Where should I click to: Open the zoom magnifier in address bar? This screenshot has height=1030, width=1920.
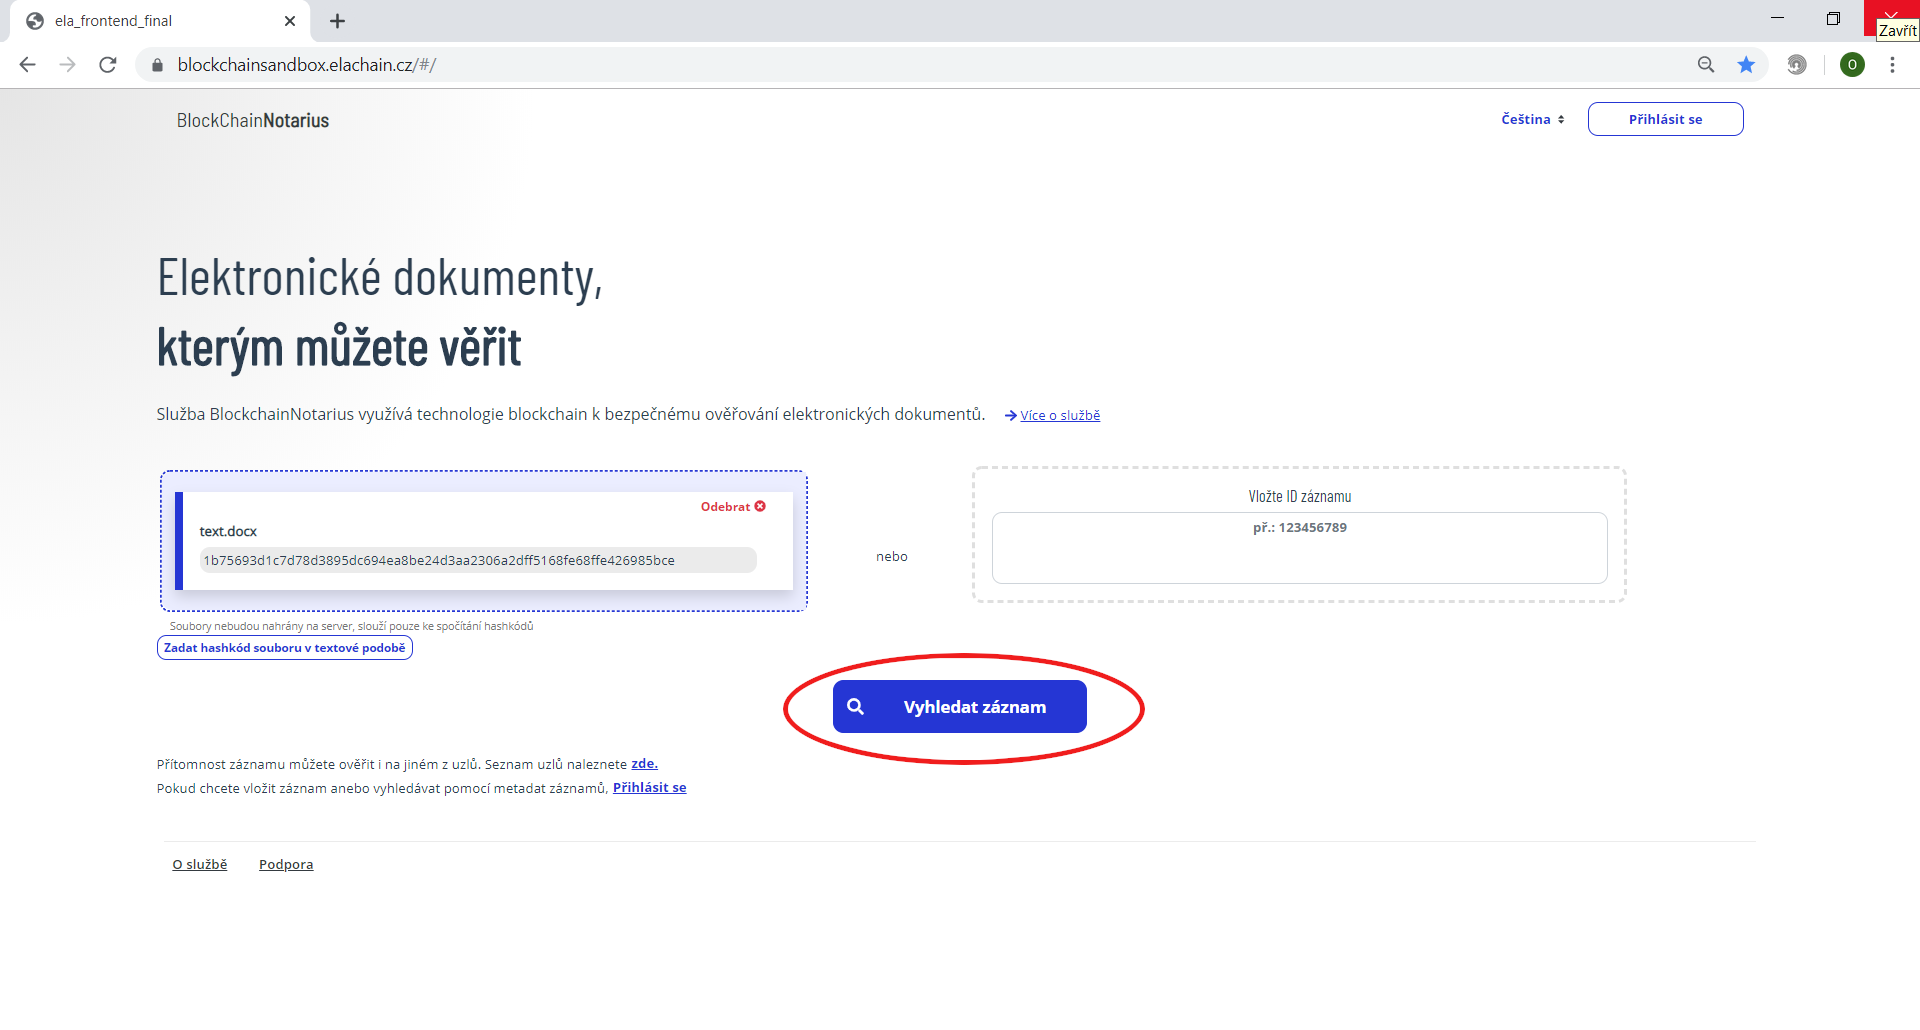(x=1706, y=65)
